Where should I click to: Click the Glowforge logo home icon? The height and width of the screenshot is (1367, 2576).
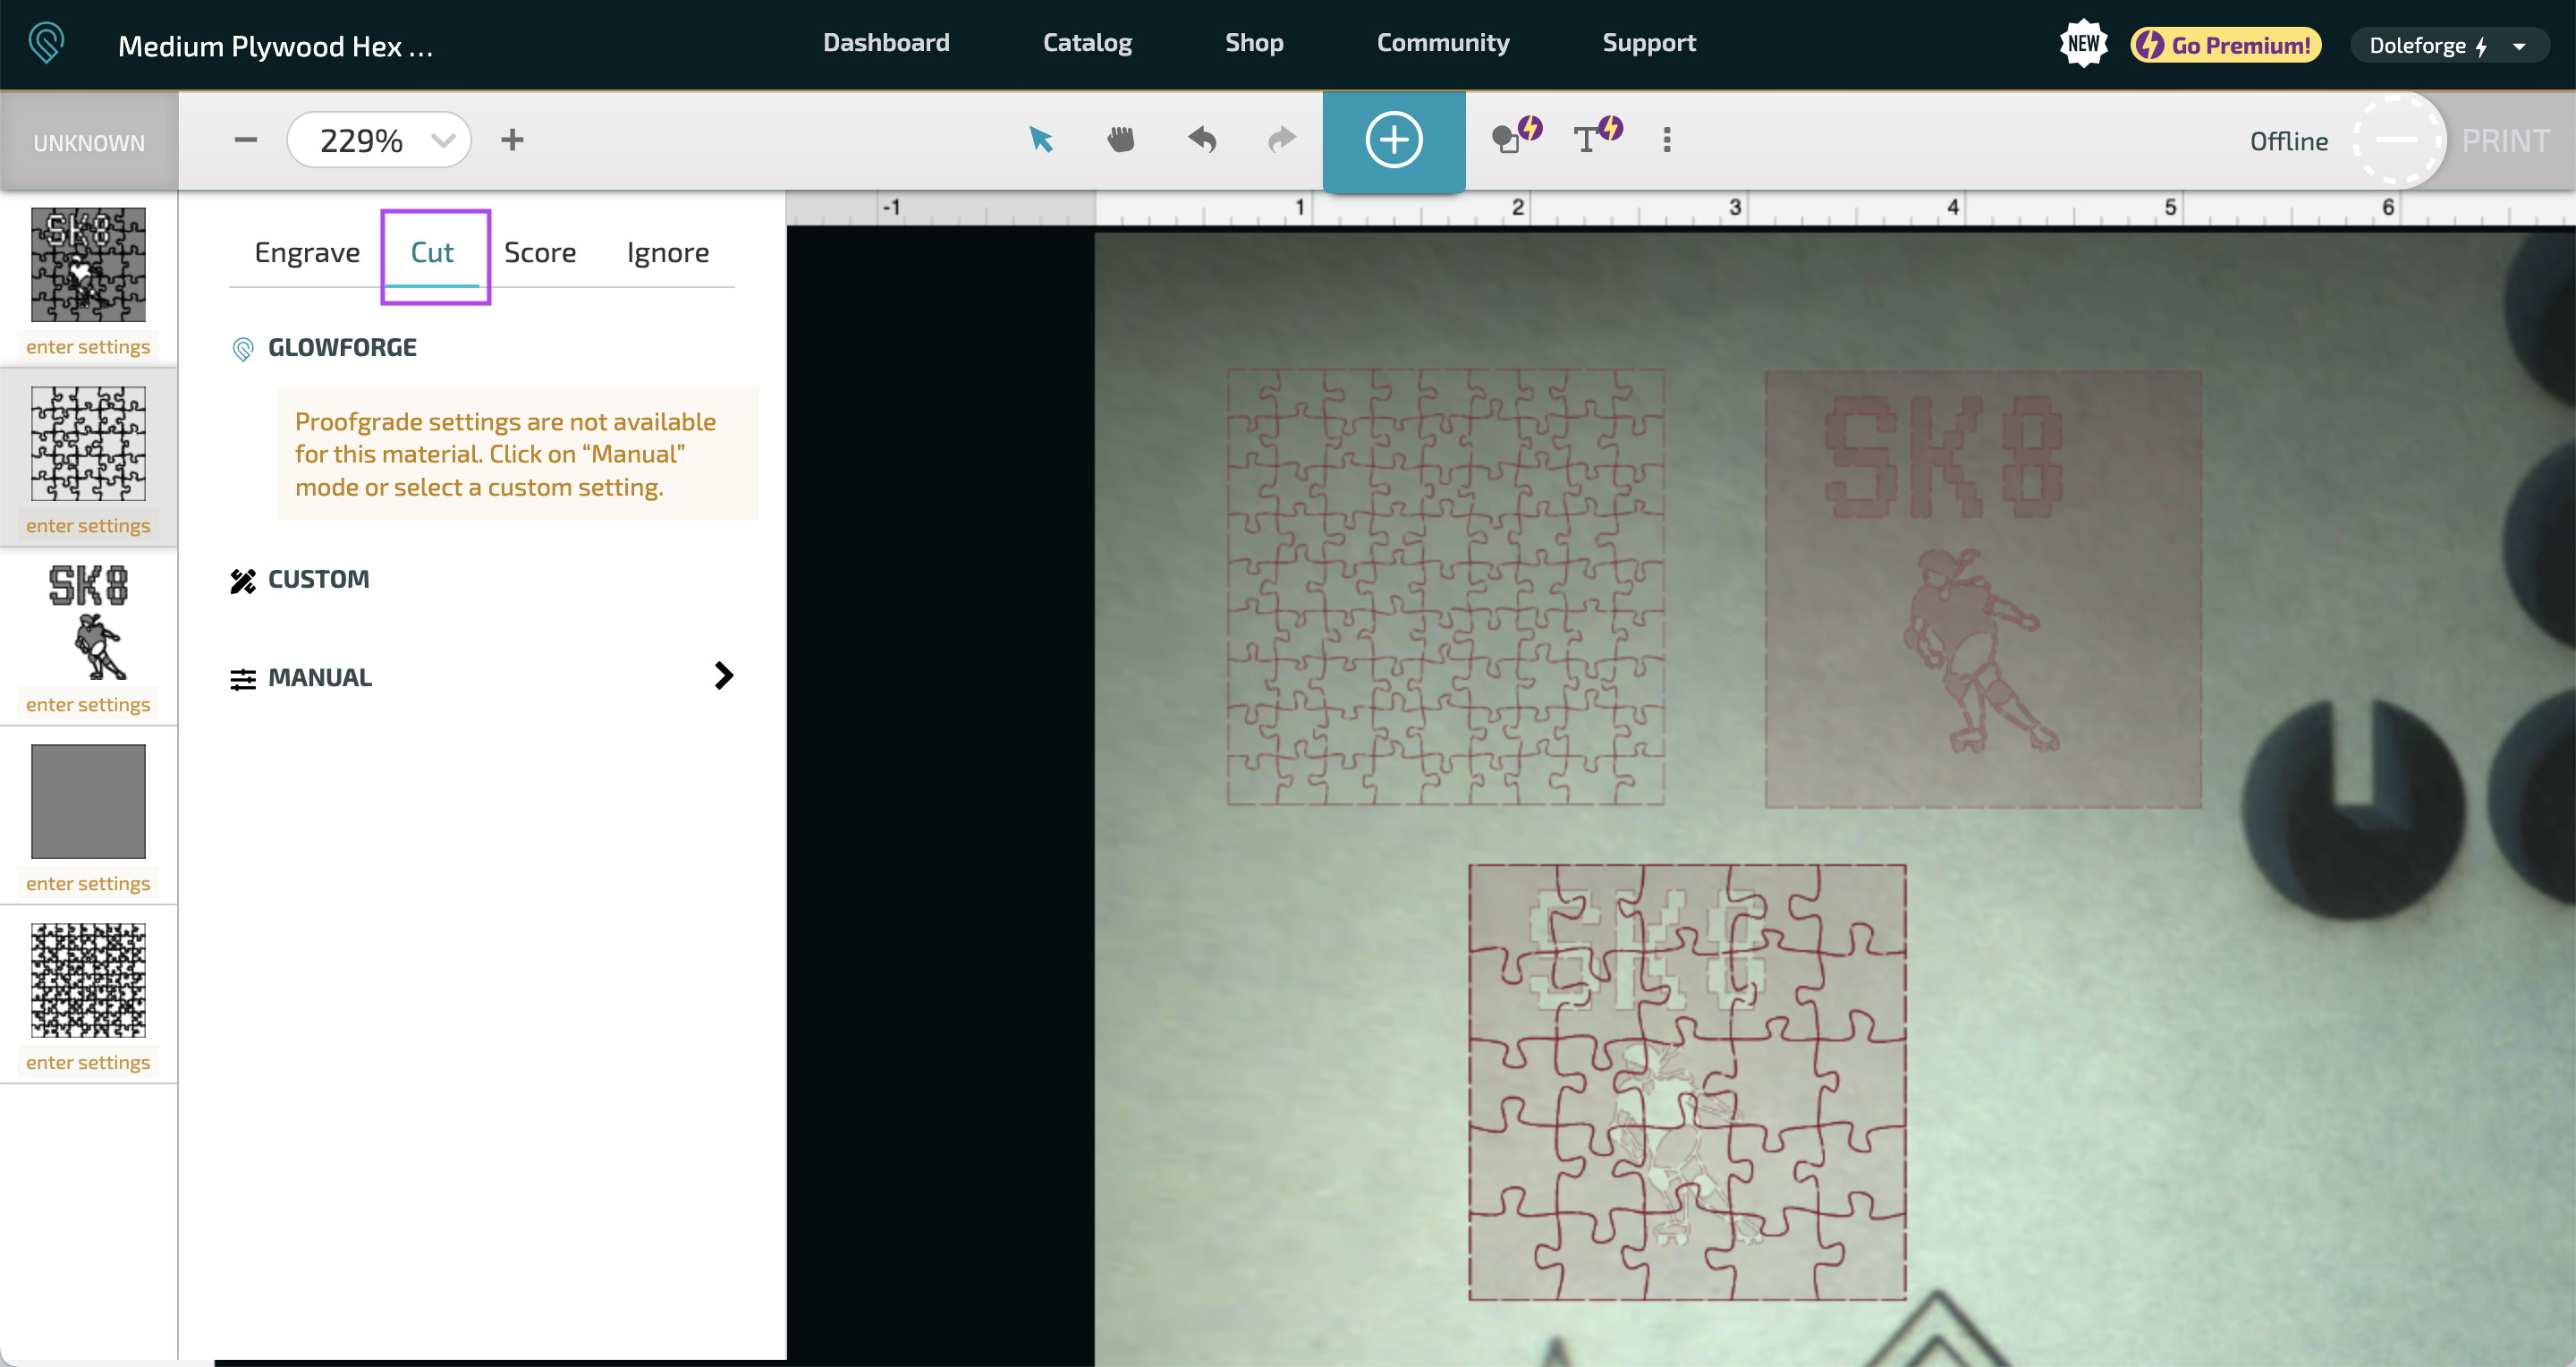click(47, 43)
